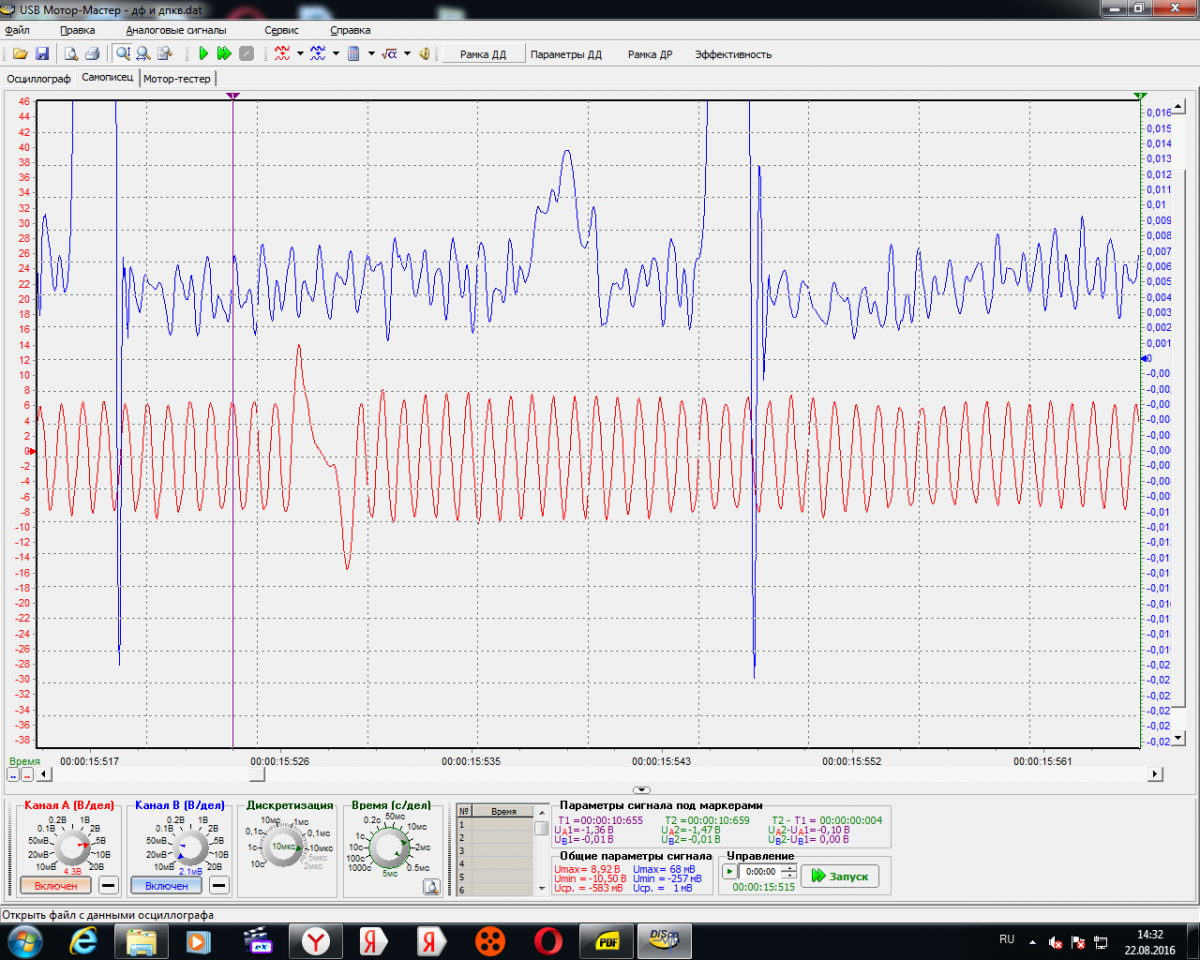This screenshot has width=1200, height=960.
Task: Click purple marker triangle at chart top
Action: coord(233,95)
